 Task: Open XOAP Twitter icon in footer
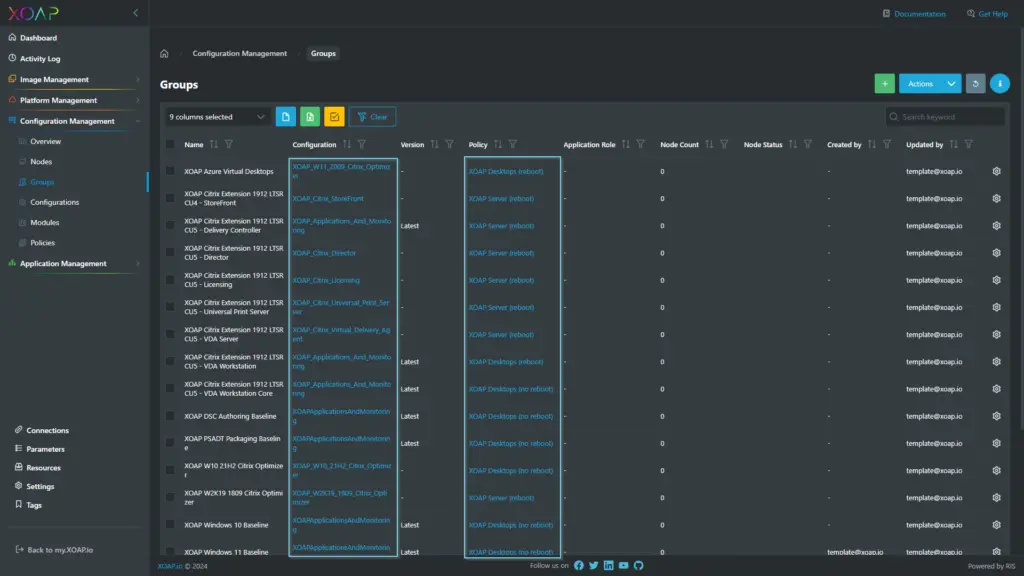(x=594, y=566)
